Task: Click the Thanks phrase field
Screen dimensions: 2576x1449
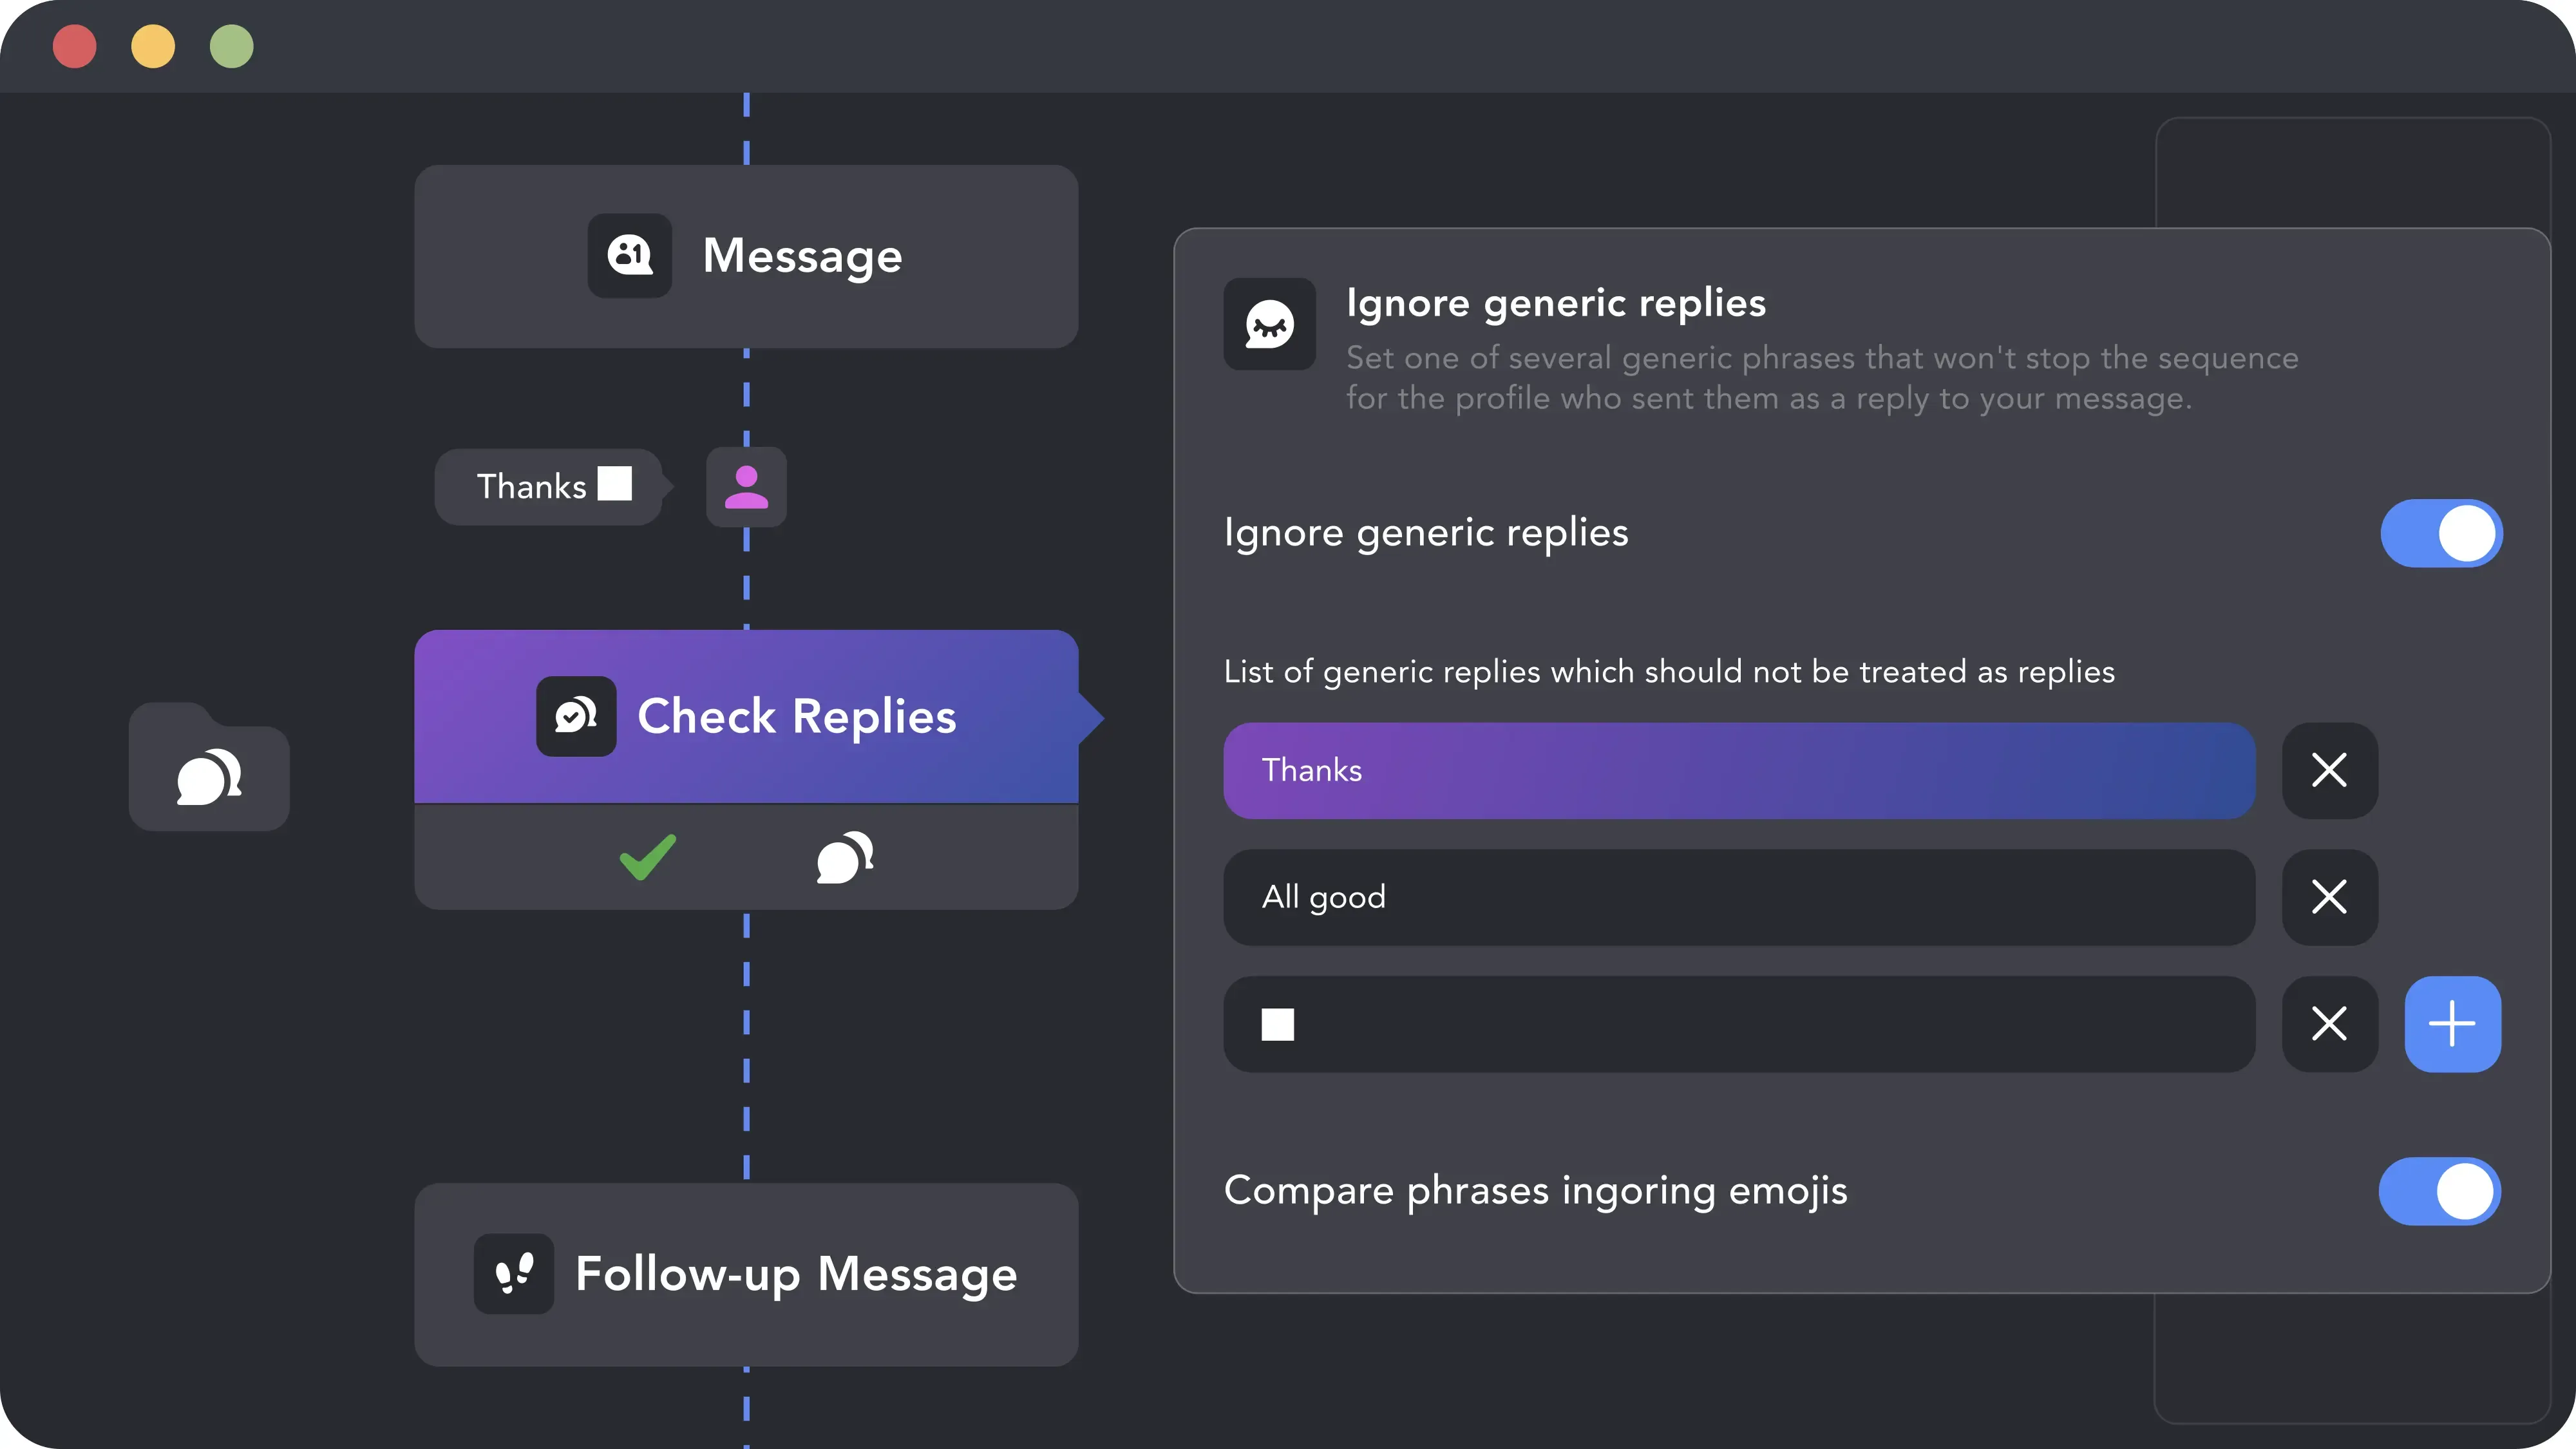Action: click(1739, 770)
